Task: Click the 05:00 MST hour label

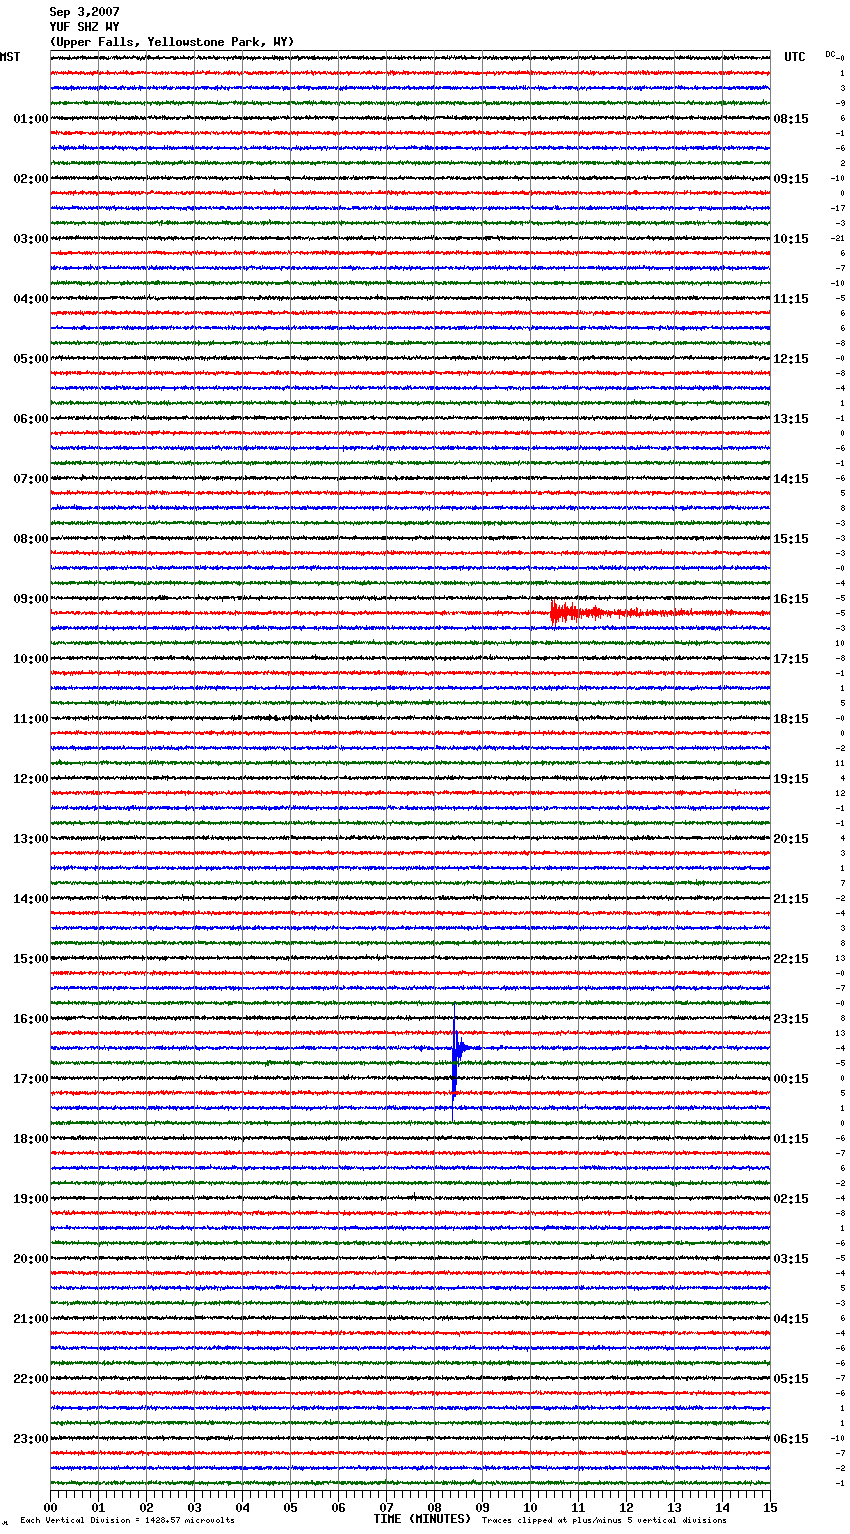Action: [x=31, y=359]
